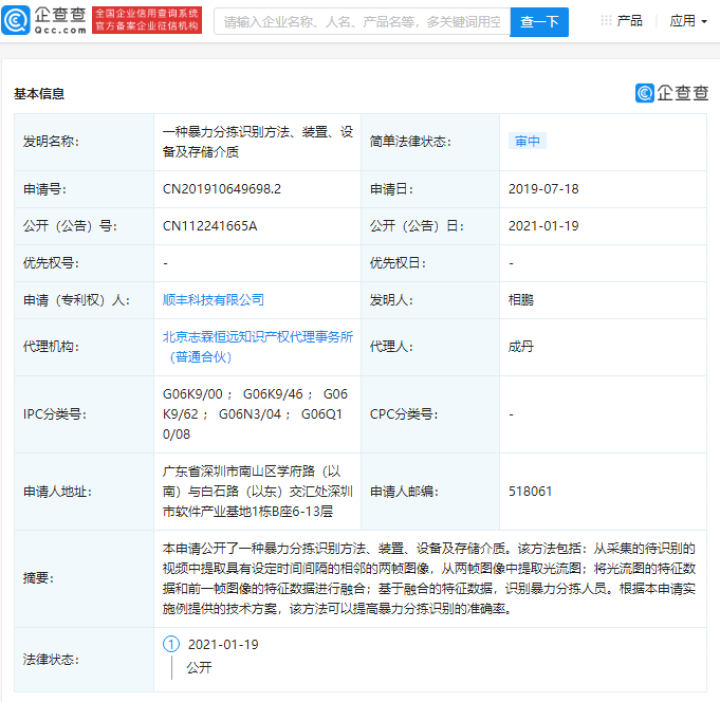
Task: Click the 审中 legal status tag
Action: (x=527, y=141)
